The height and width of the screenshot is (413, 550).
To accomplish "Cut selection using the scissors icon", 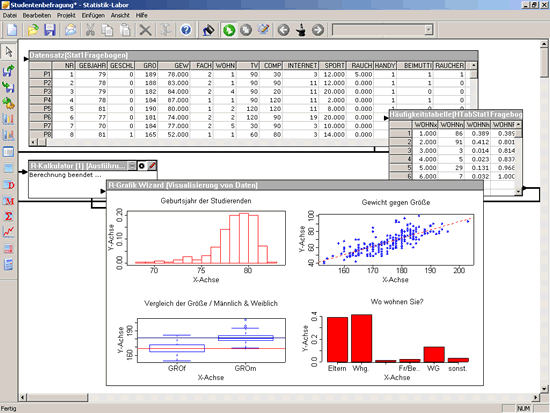I will [x=90, y=30].
